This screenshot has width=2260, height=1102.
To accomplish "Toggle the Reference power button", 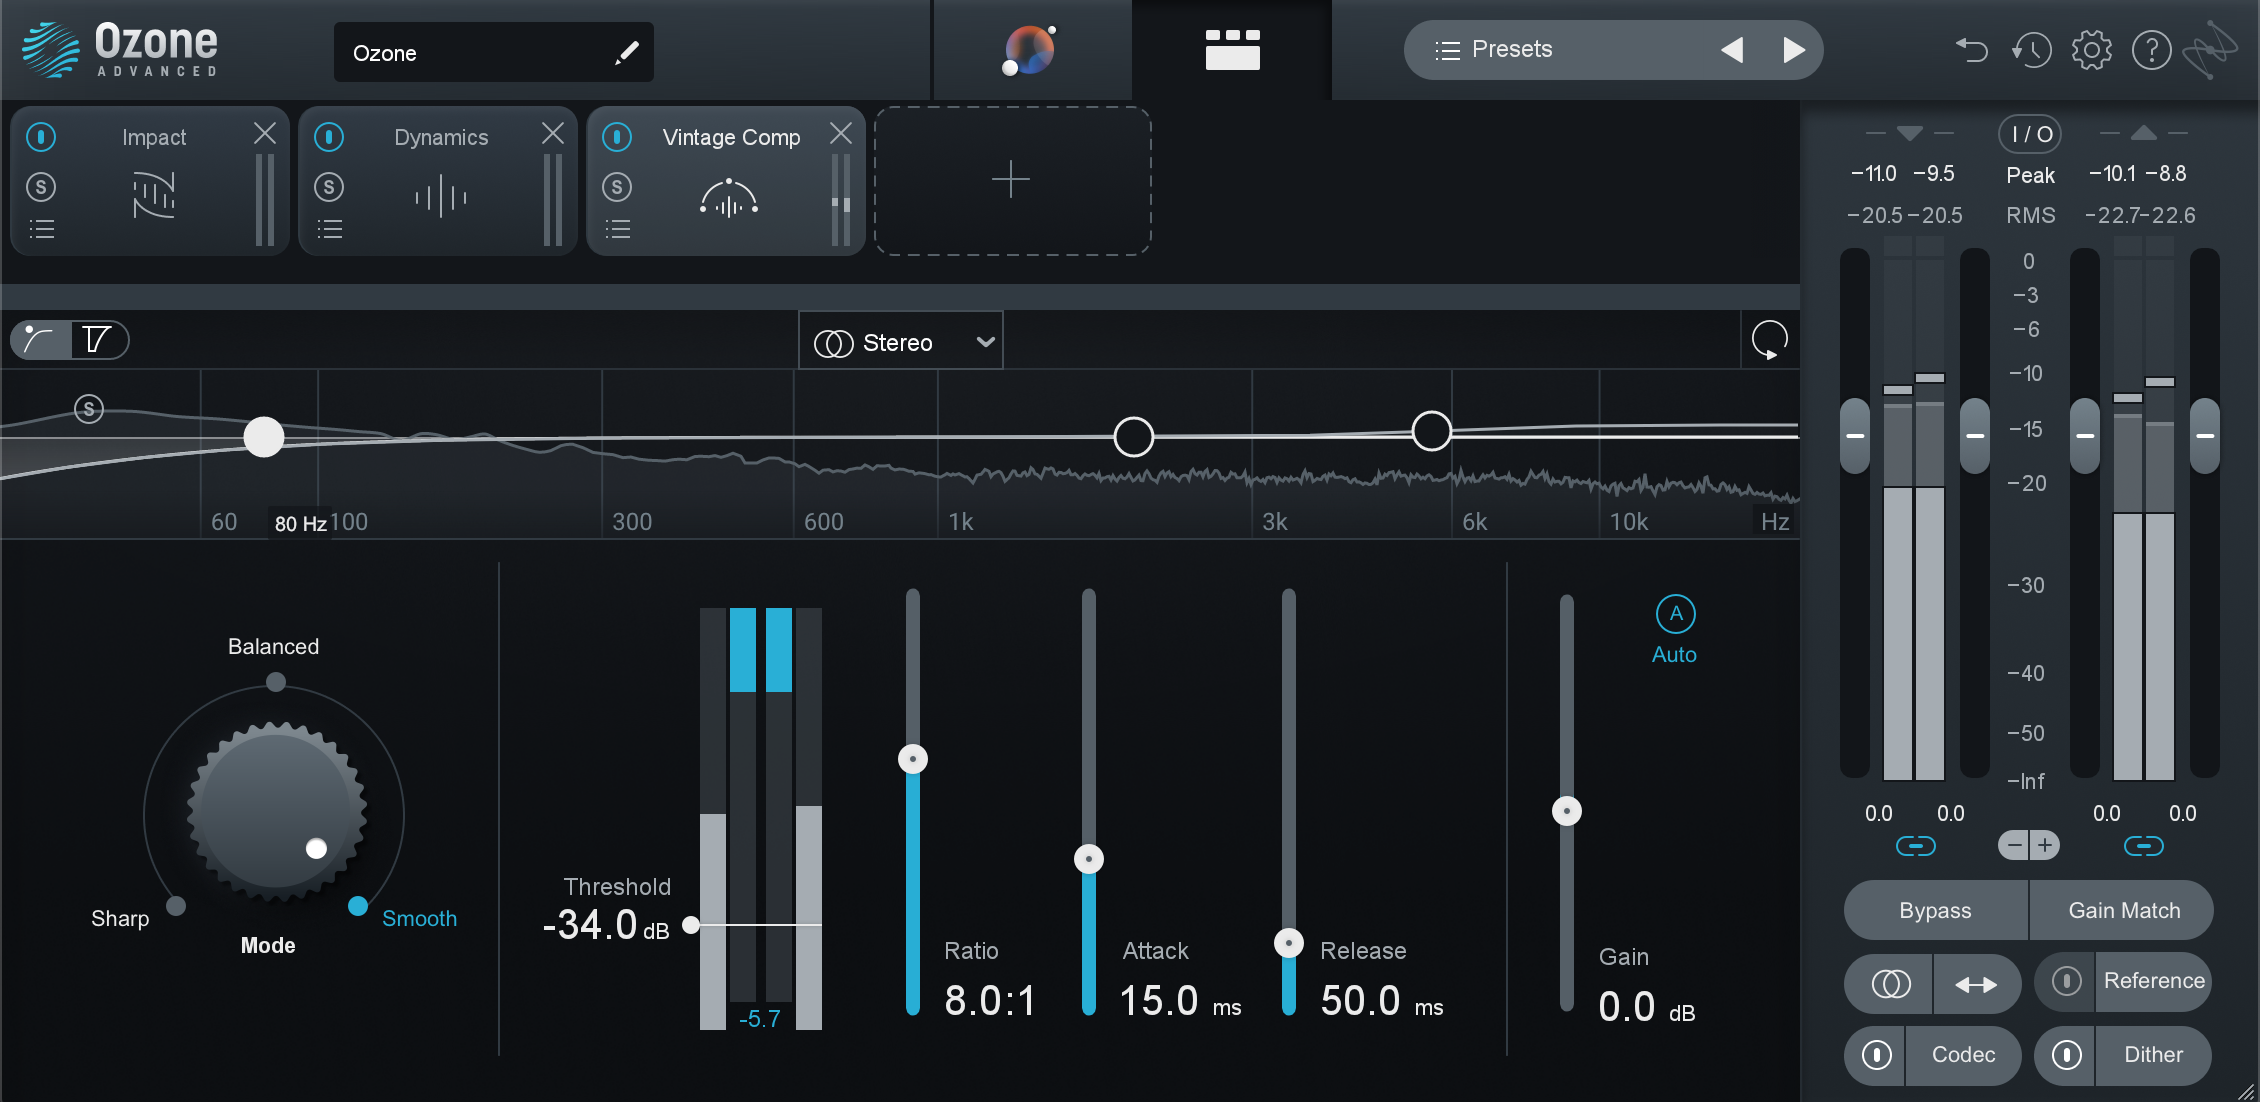I will (2066, 981).
